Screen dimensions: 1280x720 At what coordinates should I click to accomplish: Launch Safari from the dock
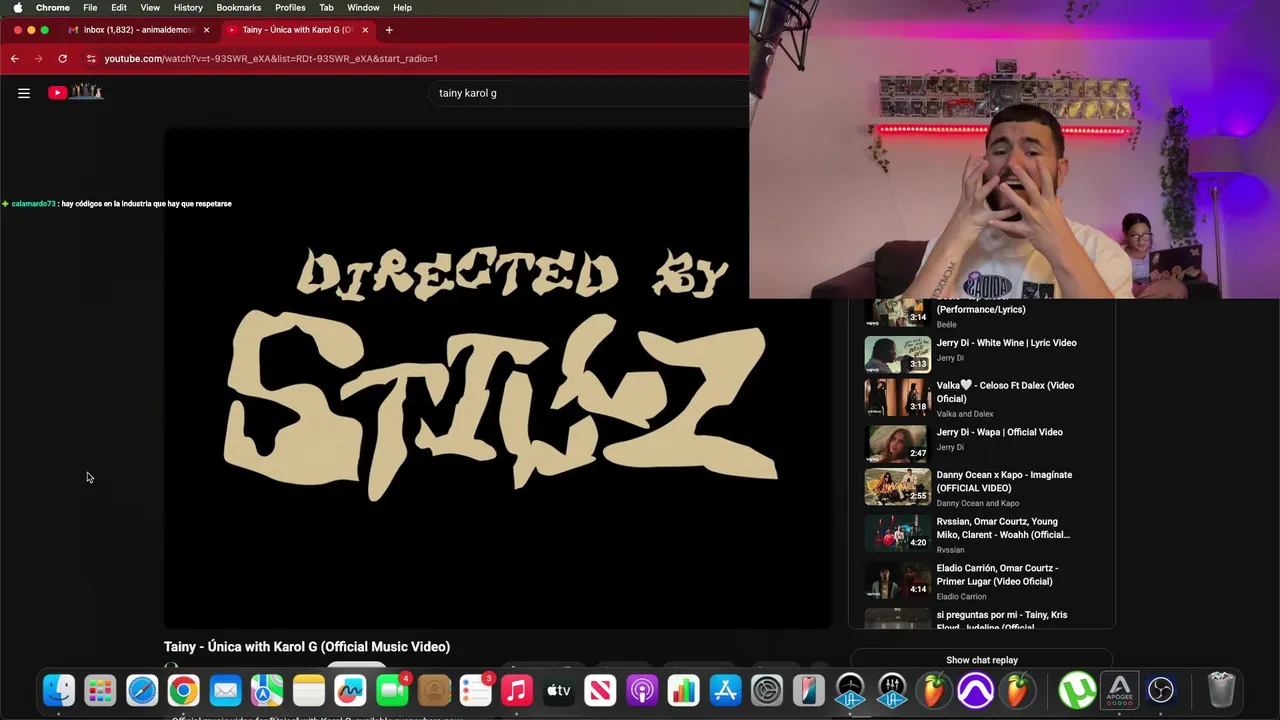tap(142, 690)
